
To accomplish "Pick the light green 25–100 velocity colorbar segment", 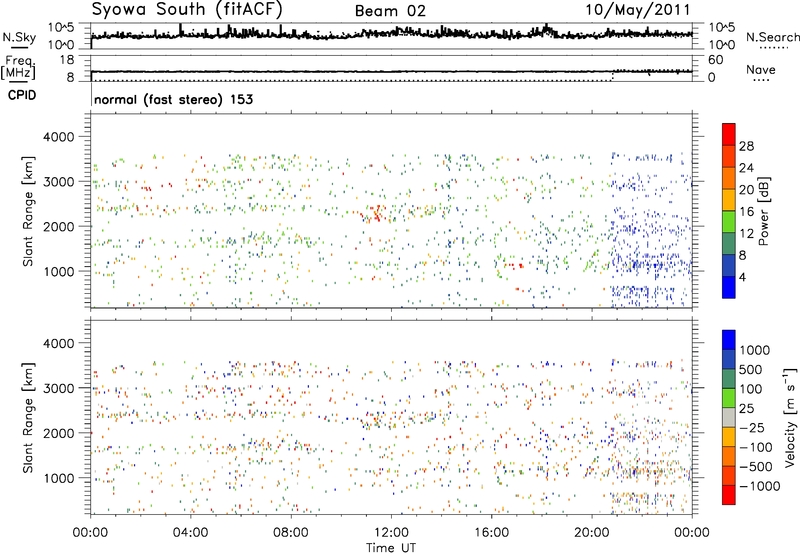I will coord(729,398).
